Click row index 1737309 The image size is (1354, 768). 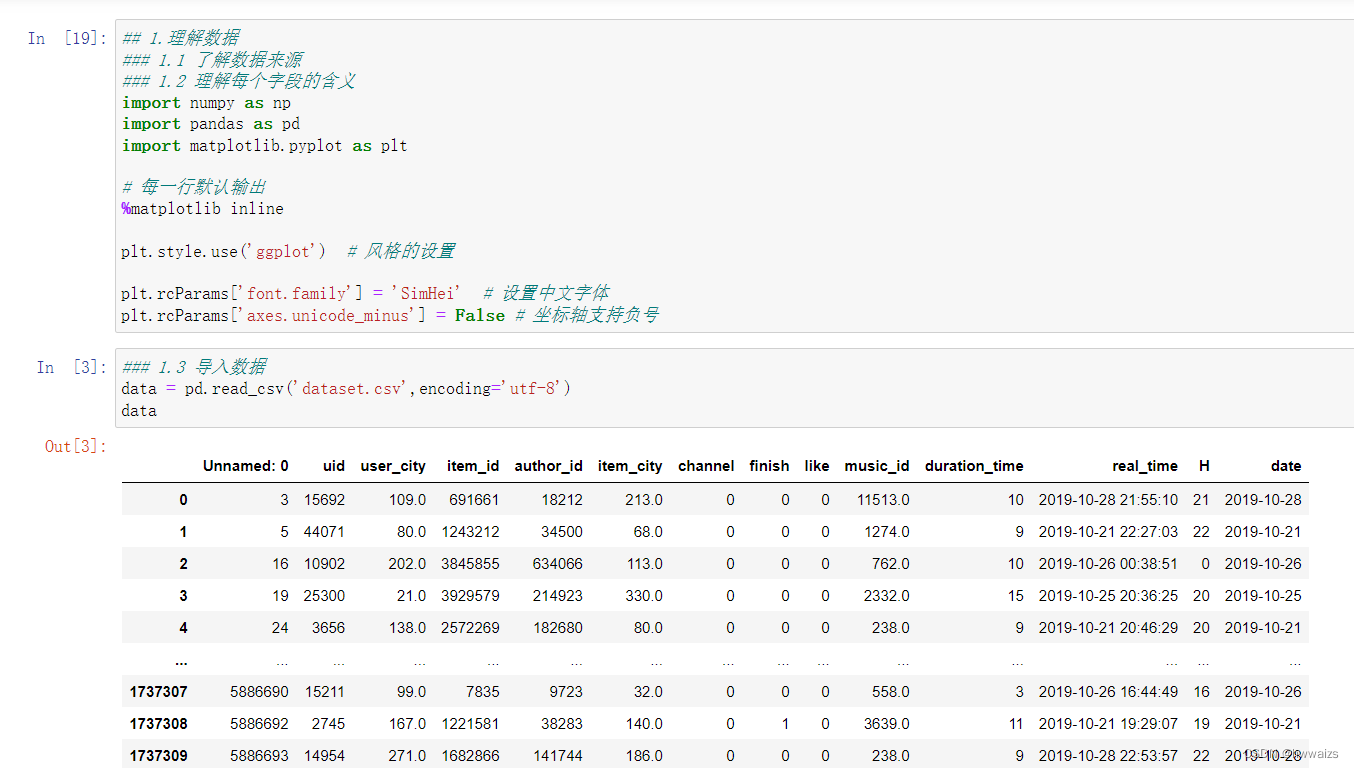point(158,756)
